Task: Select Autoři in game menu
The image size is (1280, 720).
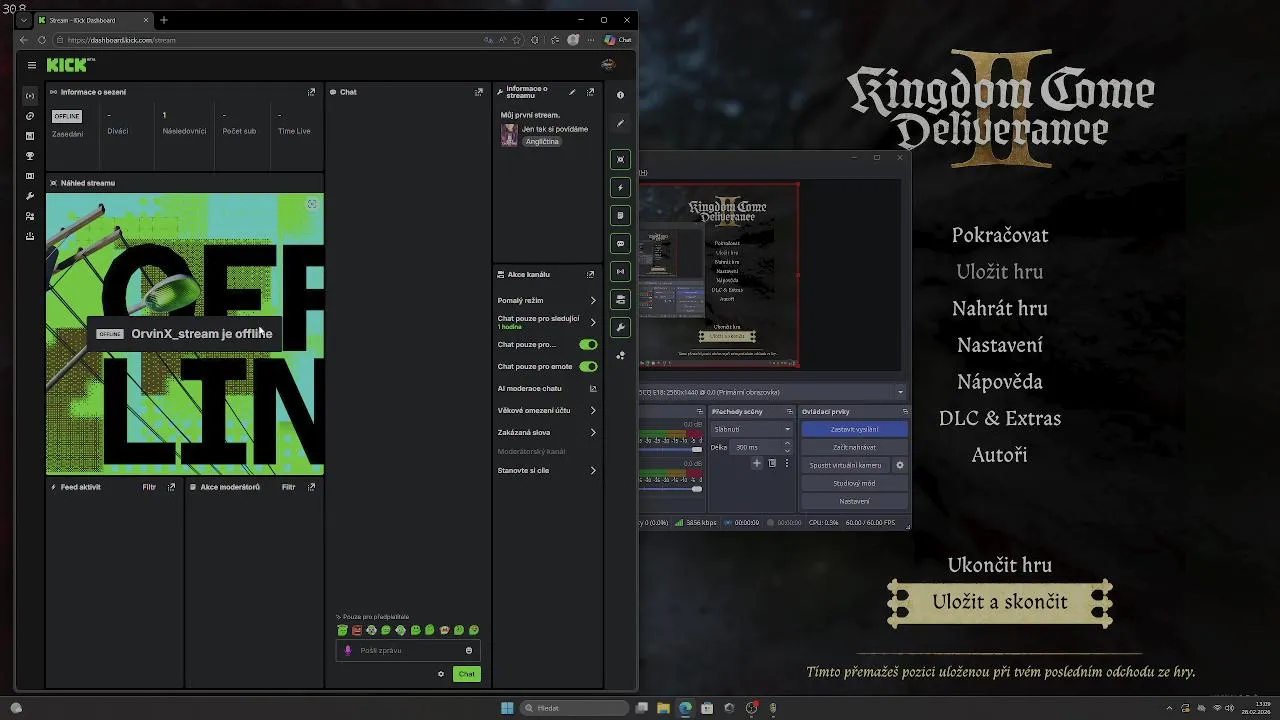Action: 1000,455
